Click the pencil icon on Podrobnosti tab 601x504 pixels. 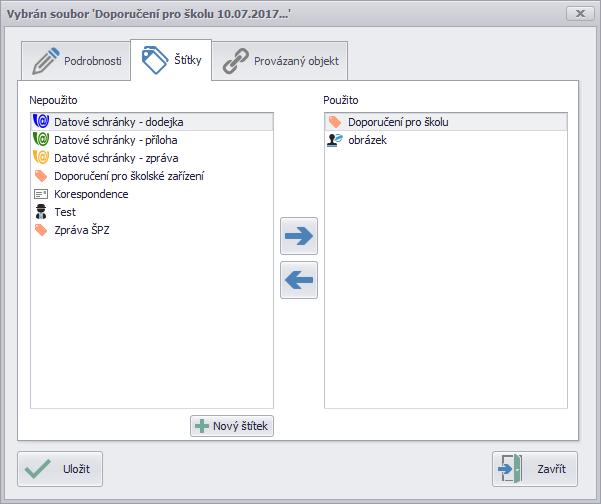tap(46, 61)
